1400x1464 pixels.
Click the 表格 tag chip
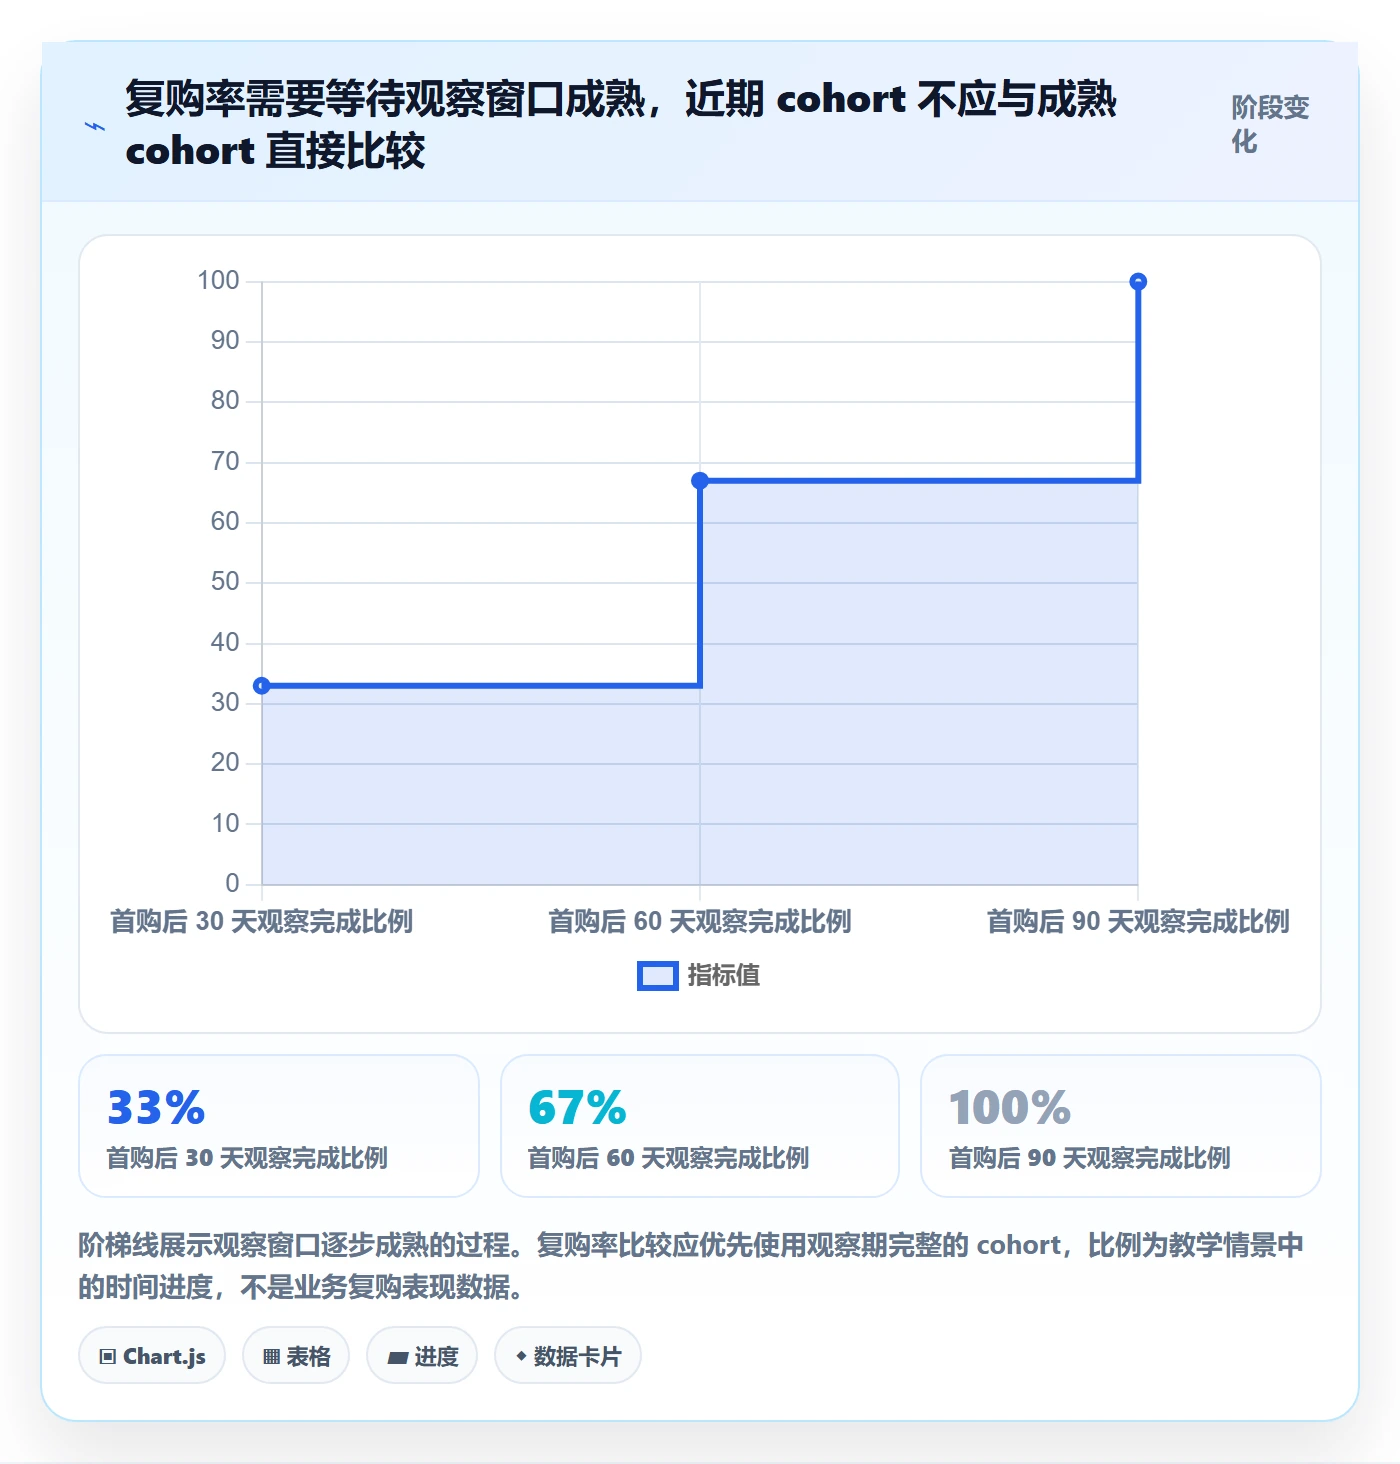click(296, 1356)
